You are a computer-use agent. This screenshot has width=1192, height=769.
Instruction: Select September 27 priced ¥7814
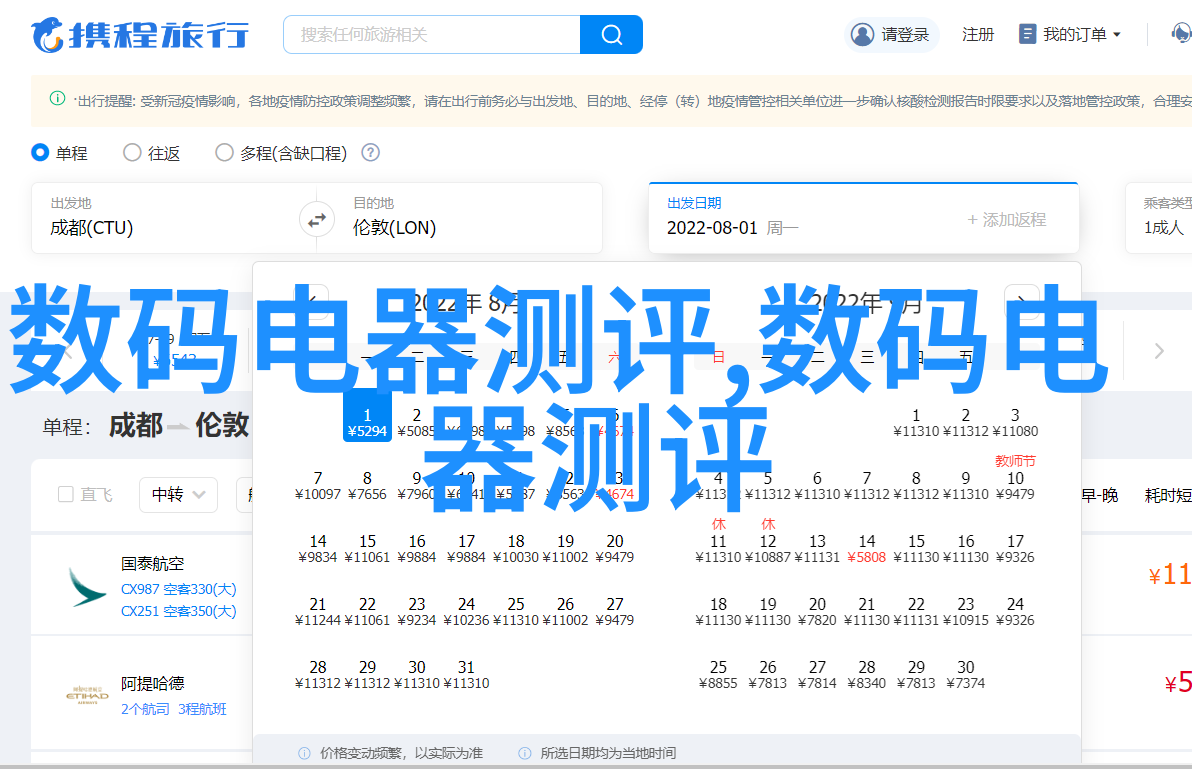pyautogui.click(x=817, y=675)
